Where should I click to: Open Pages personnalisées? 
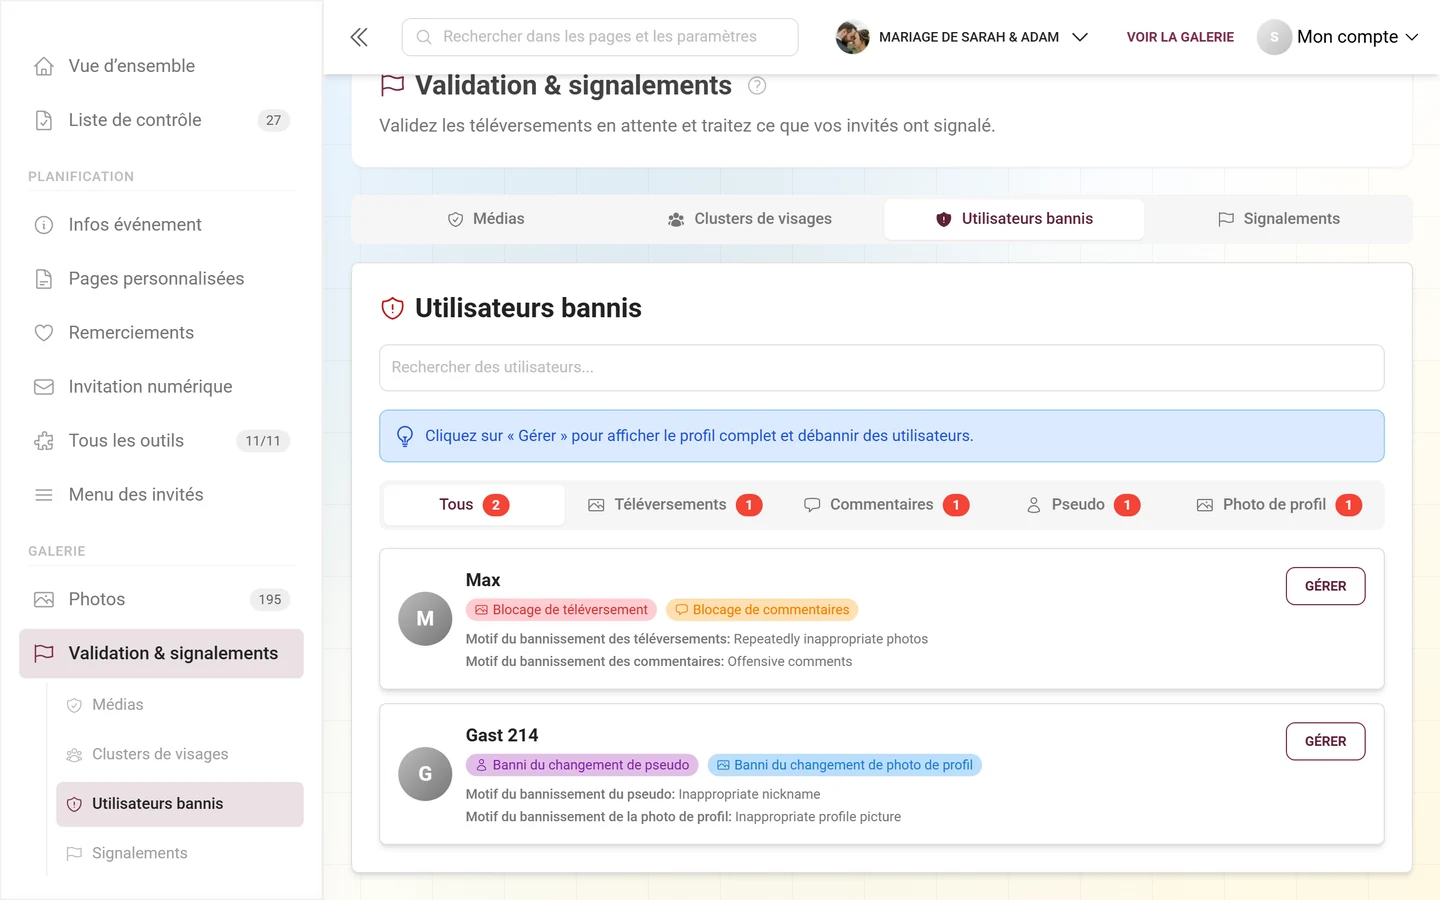[161, 279]
